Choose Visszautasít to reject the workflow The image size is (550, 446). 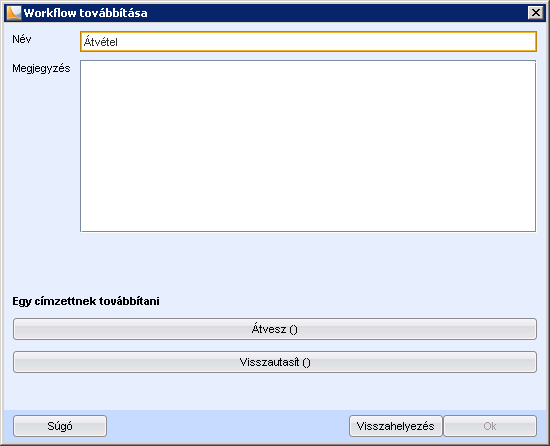point(275,362)
